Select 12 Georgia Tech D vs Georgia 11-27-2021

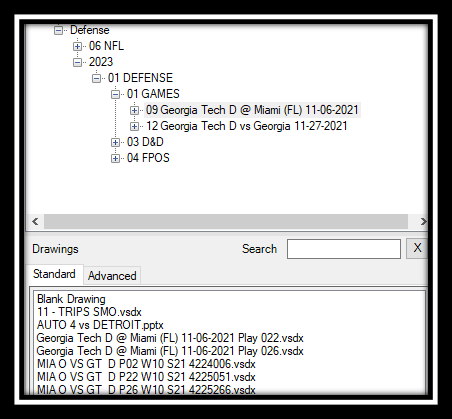tap(247, 126)
